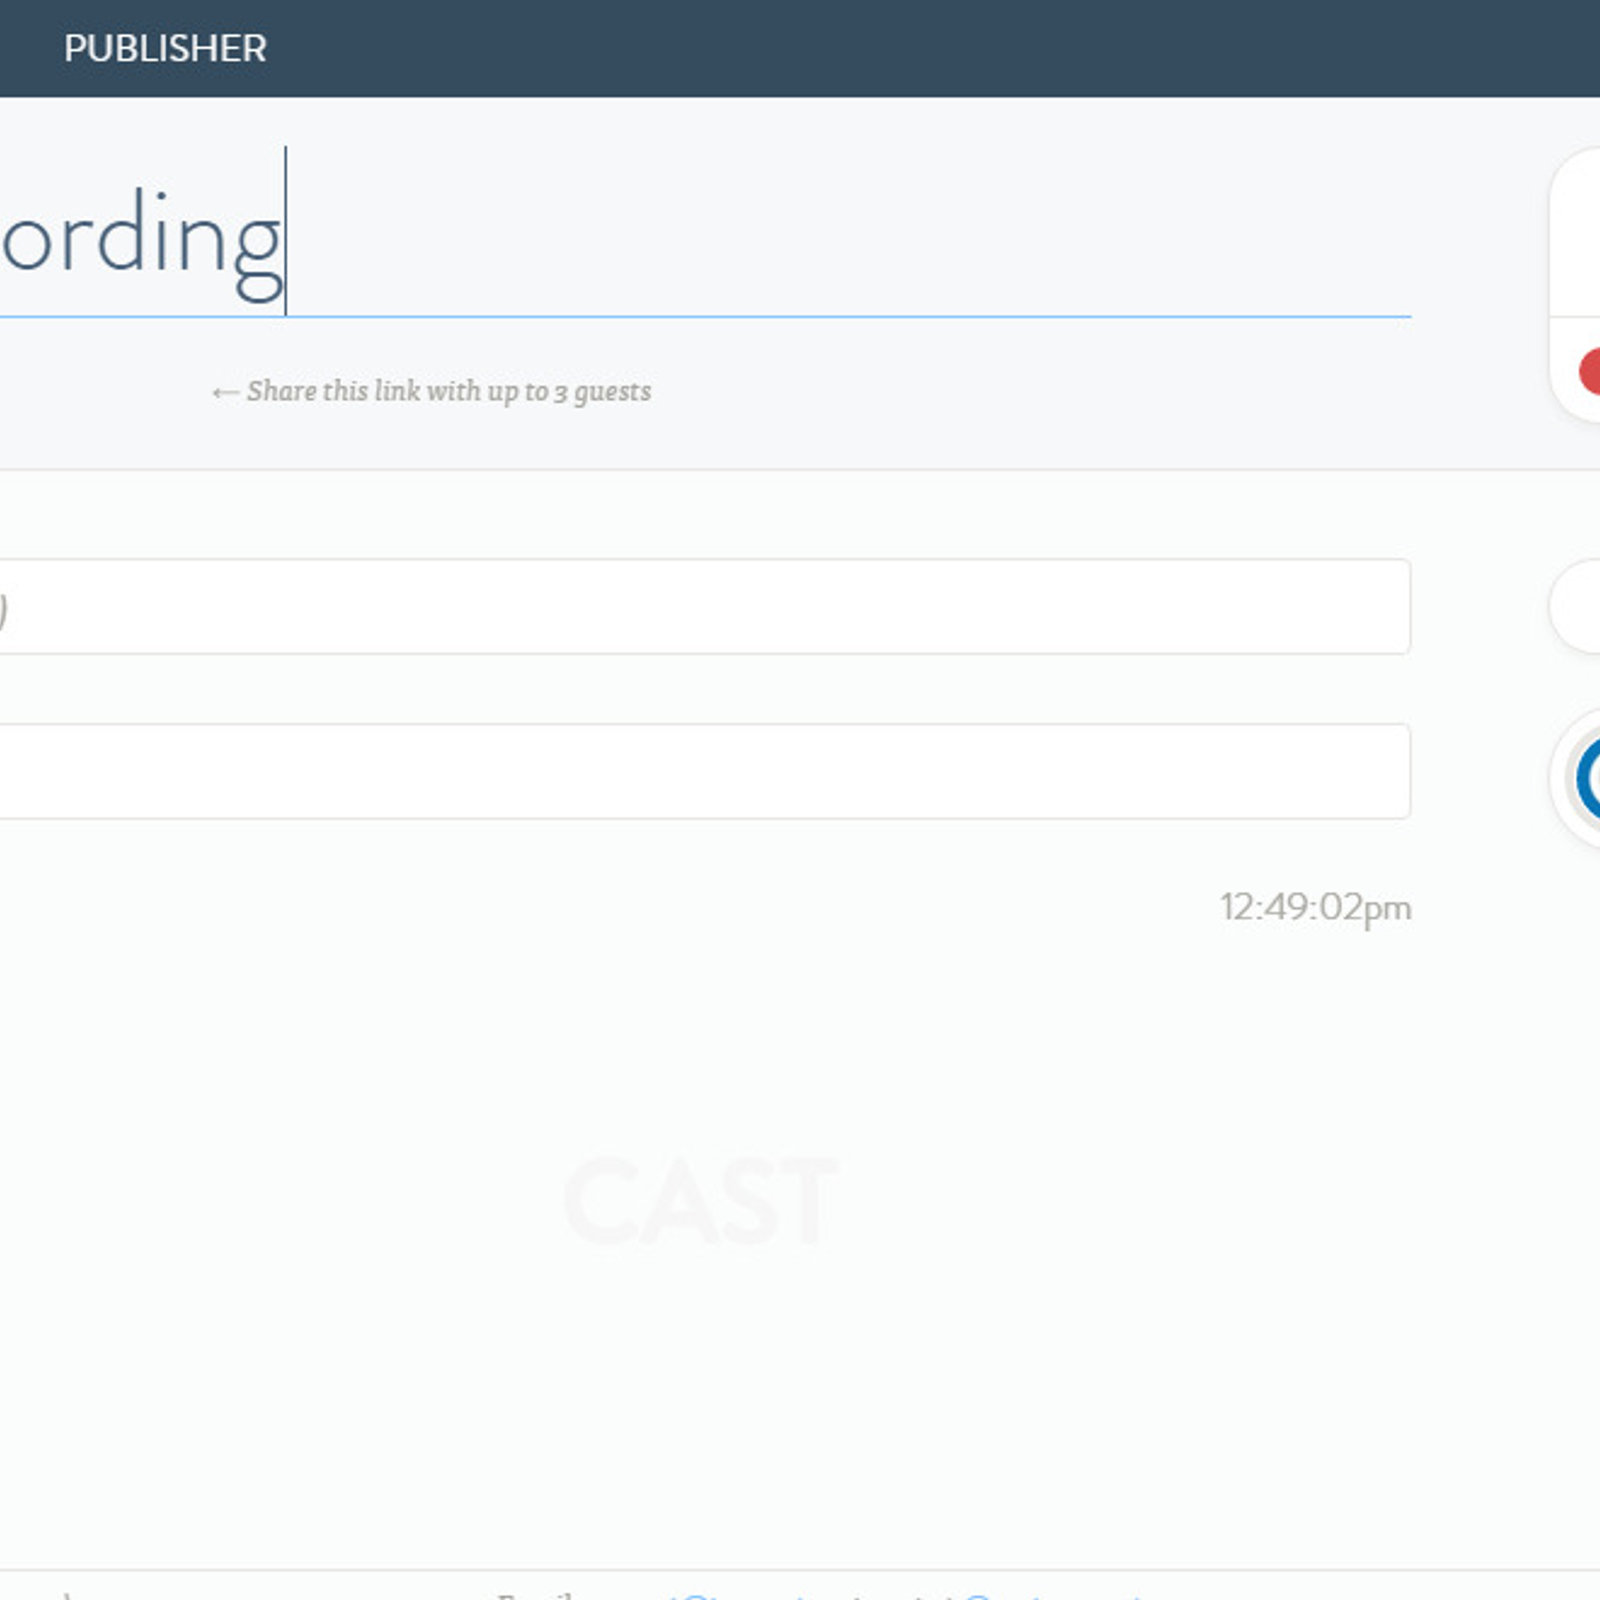Focus the input field containing a closing parenthesis
The height and width of the screenshot is (1600, 1600).
pos(705,607)
